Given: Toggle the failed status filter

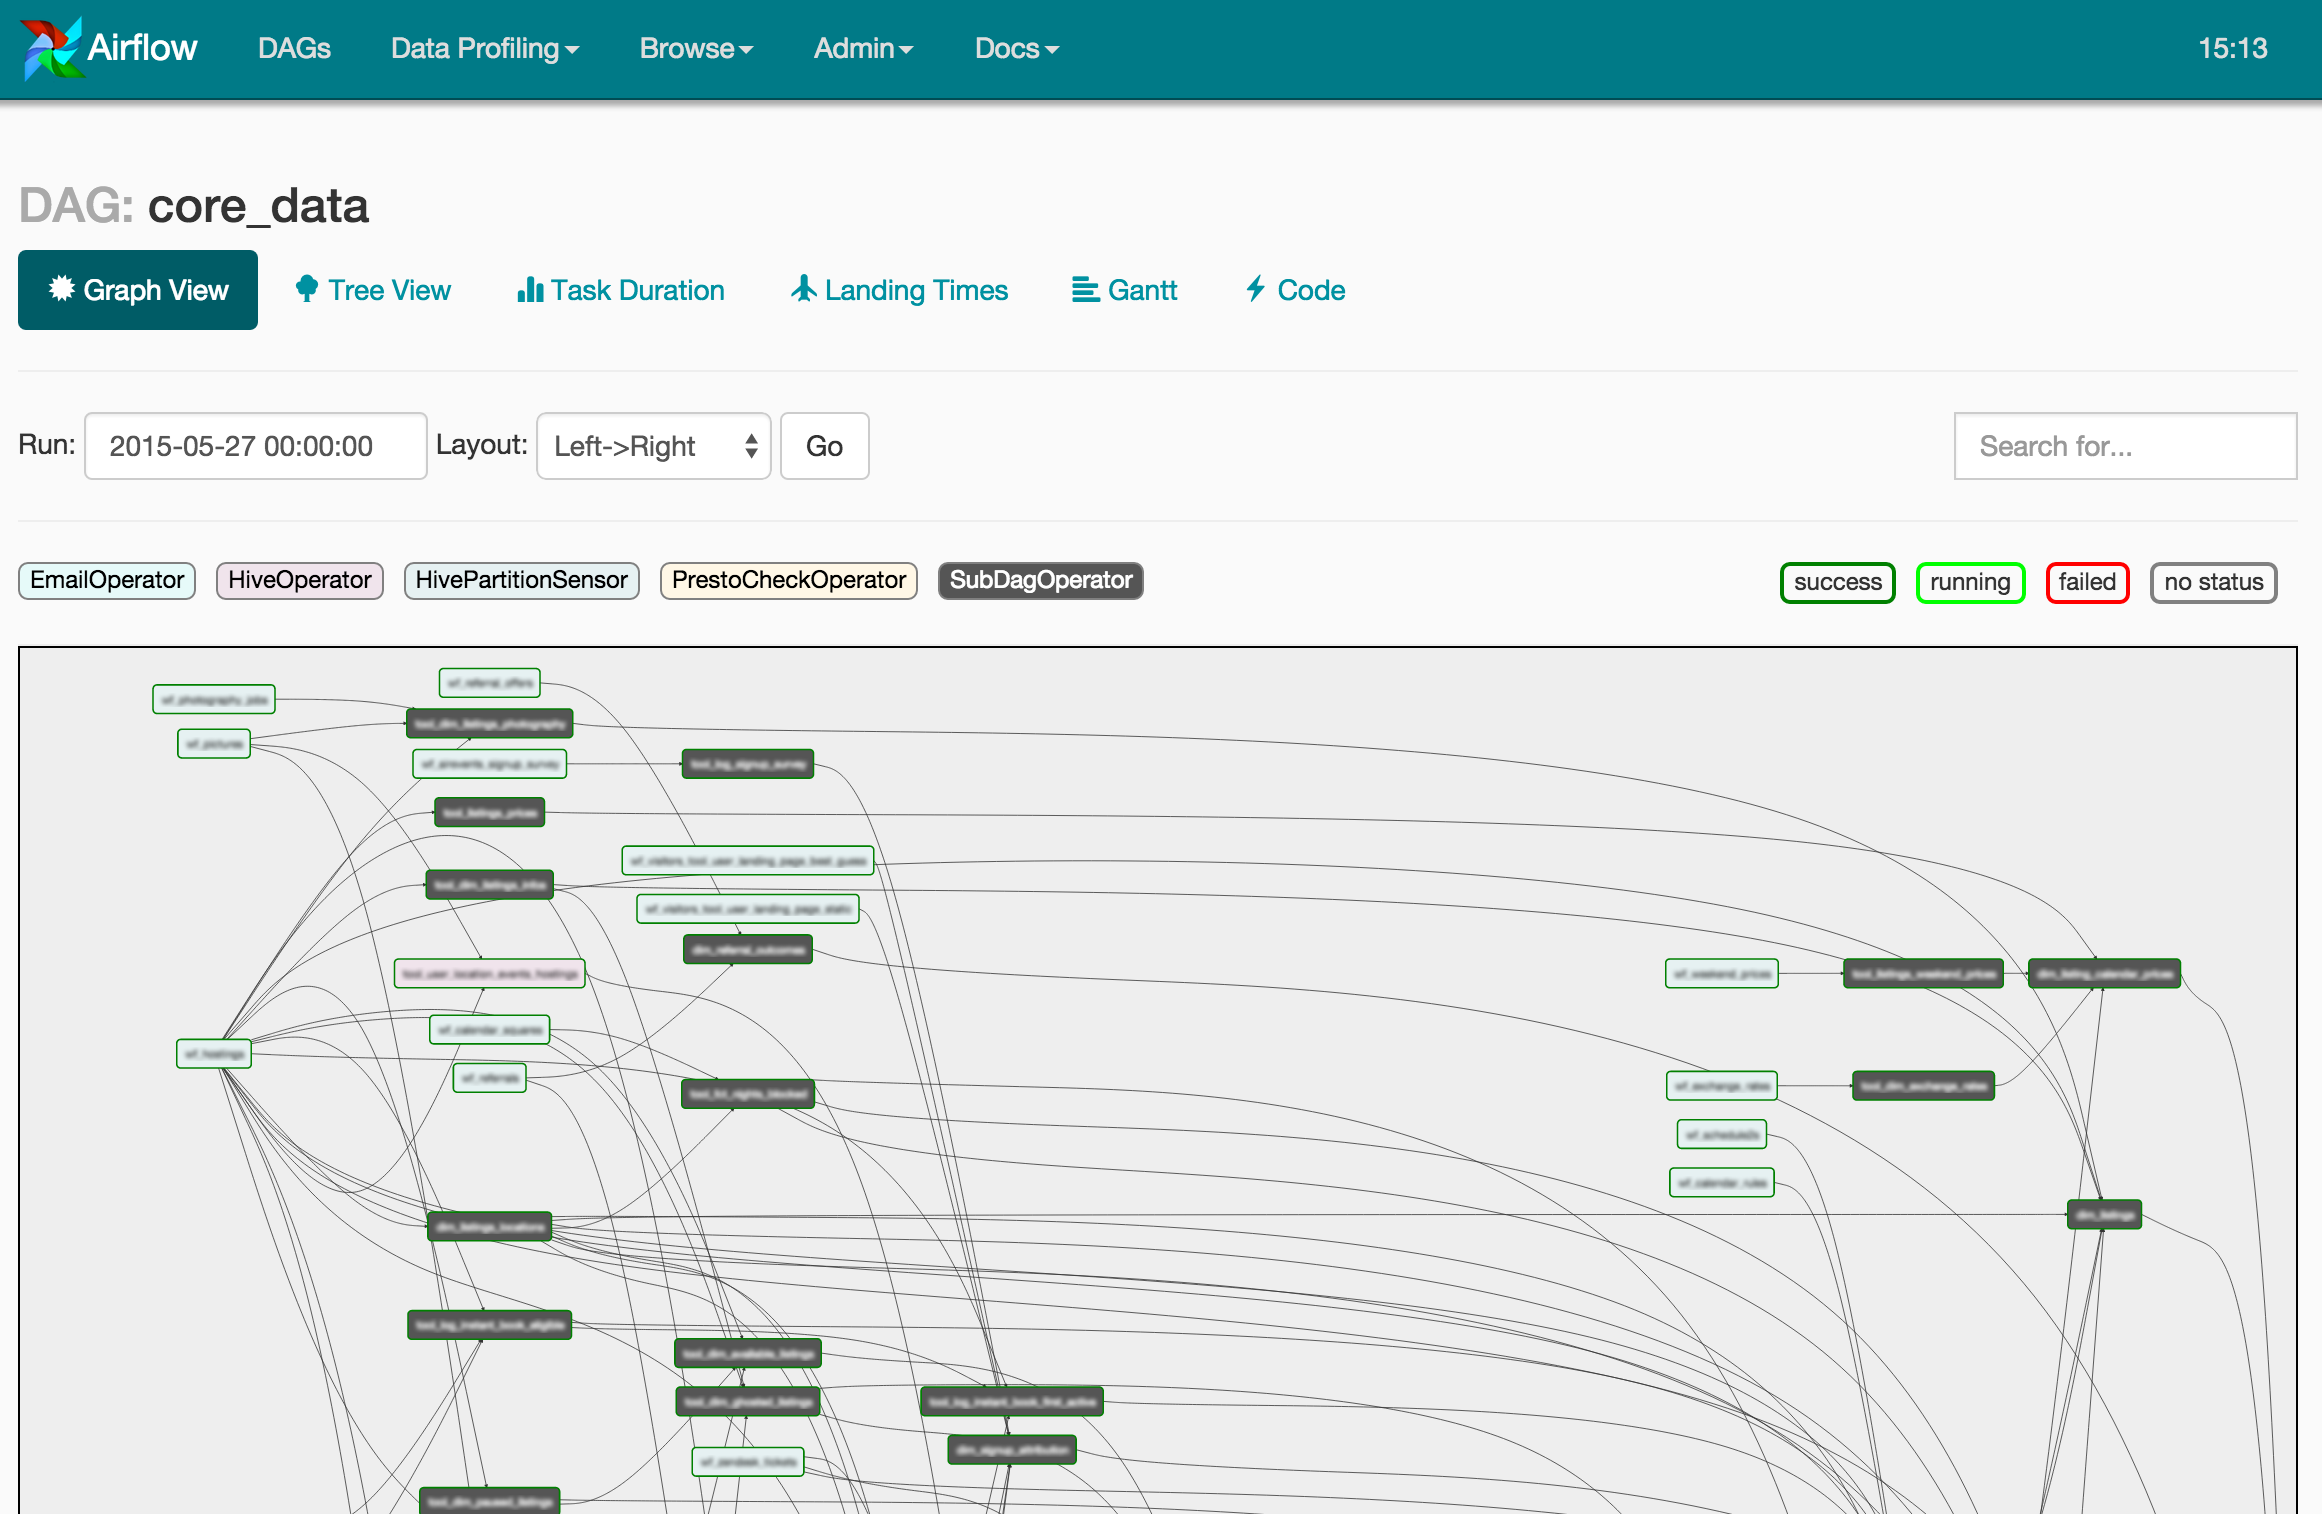Looking at the screenshot, I should pos(2087,582).
